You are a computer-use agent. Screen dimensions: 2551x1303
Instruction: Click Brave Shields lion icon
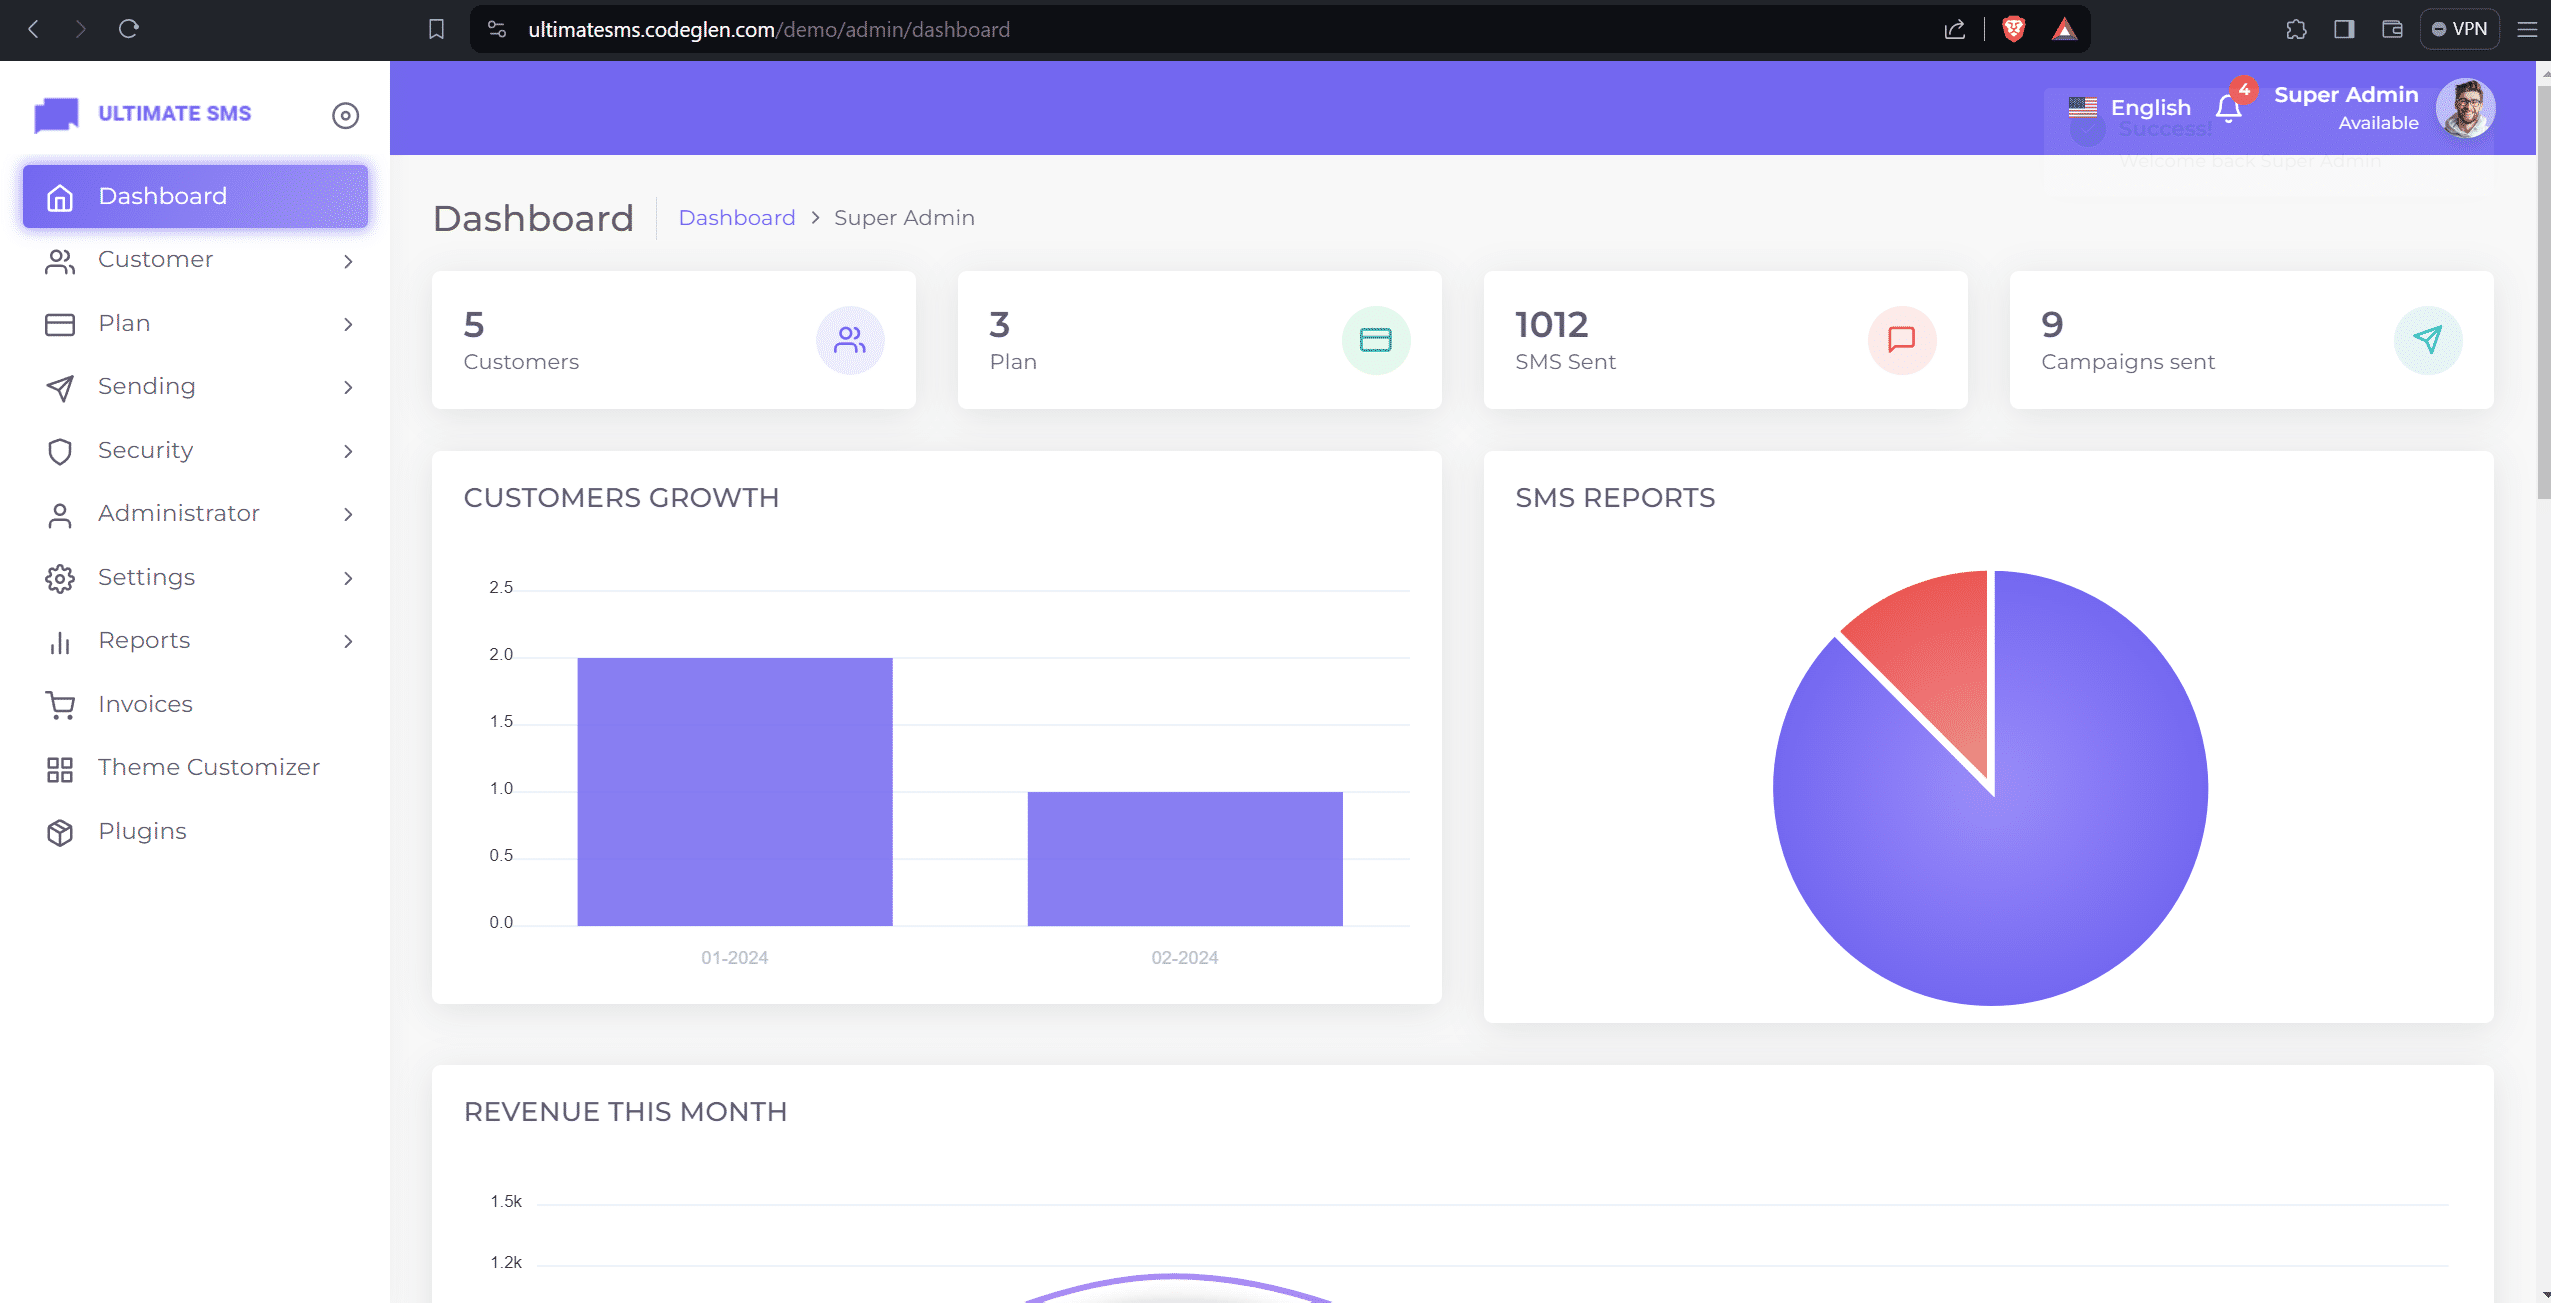click(x=2013, y=29)
